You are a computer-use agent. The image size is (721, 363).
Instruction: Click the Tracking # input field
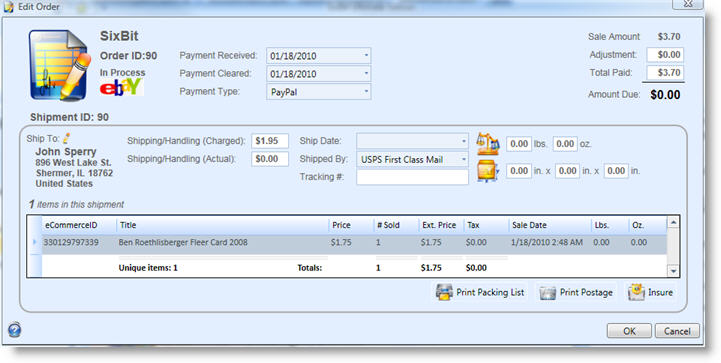tap(412, 177)
